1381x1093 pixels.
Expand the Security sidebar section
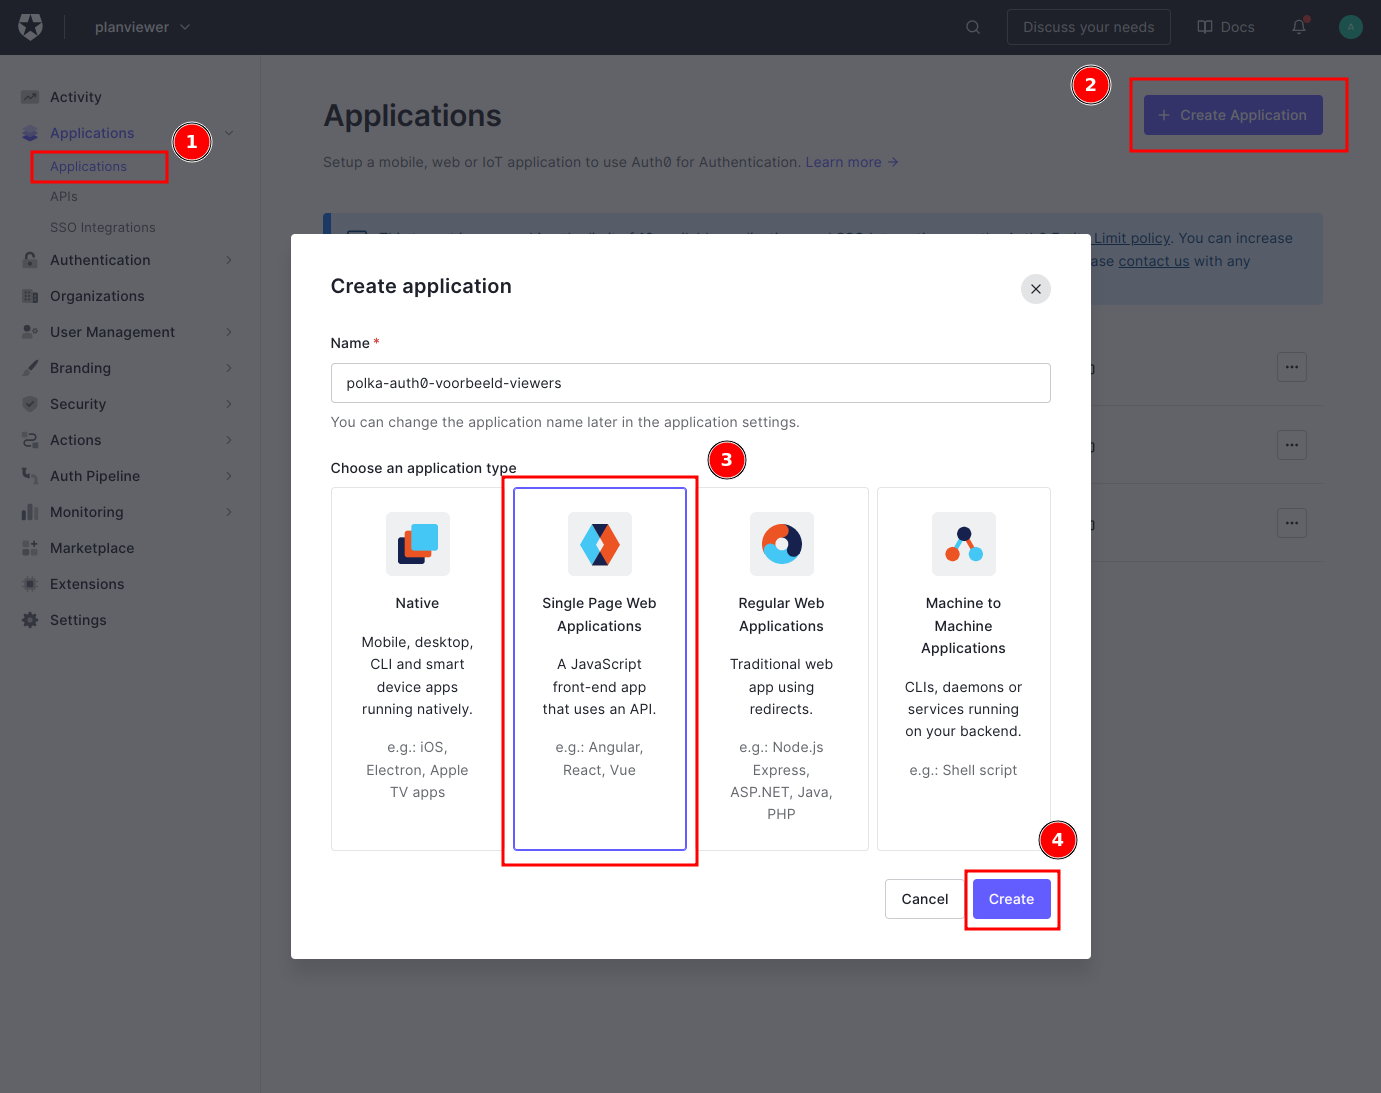pyautogui.click(x=229, y=404)
